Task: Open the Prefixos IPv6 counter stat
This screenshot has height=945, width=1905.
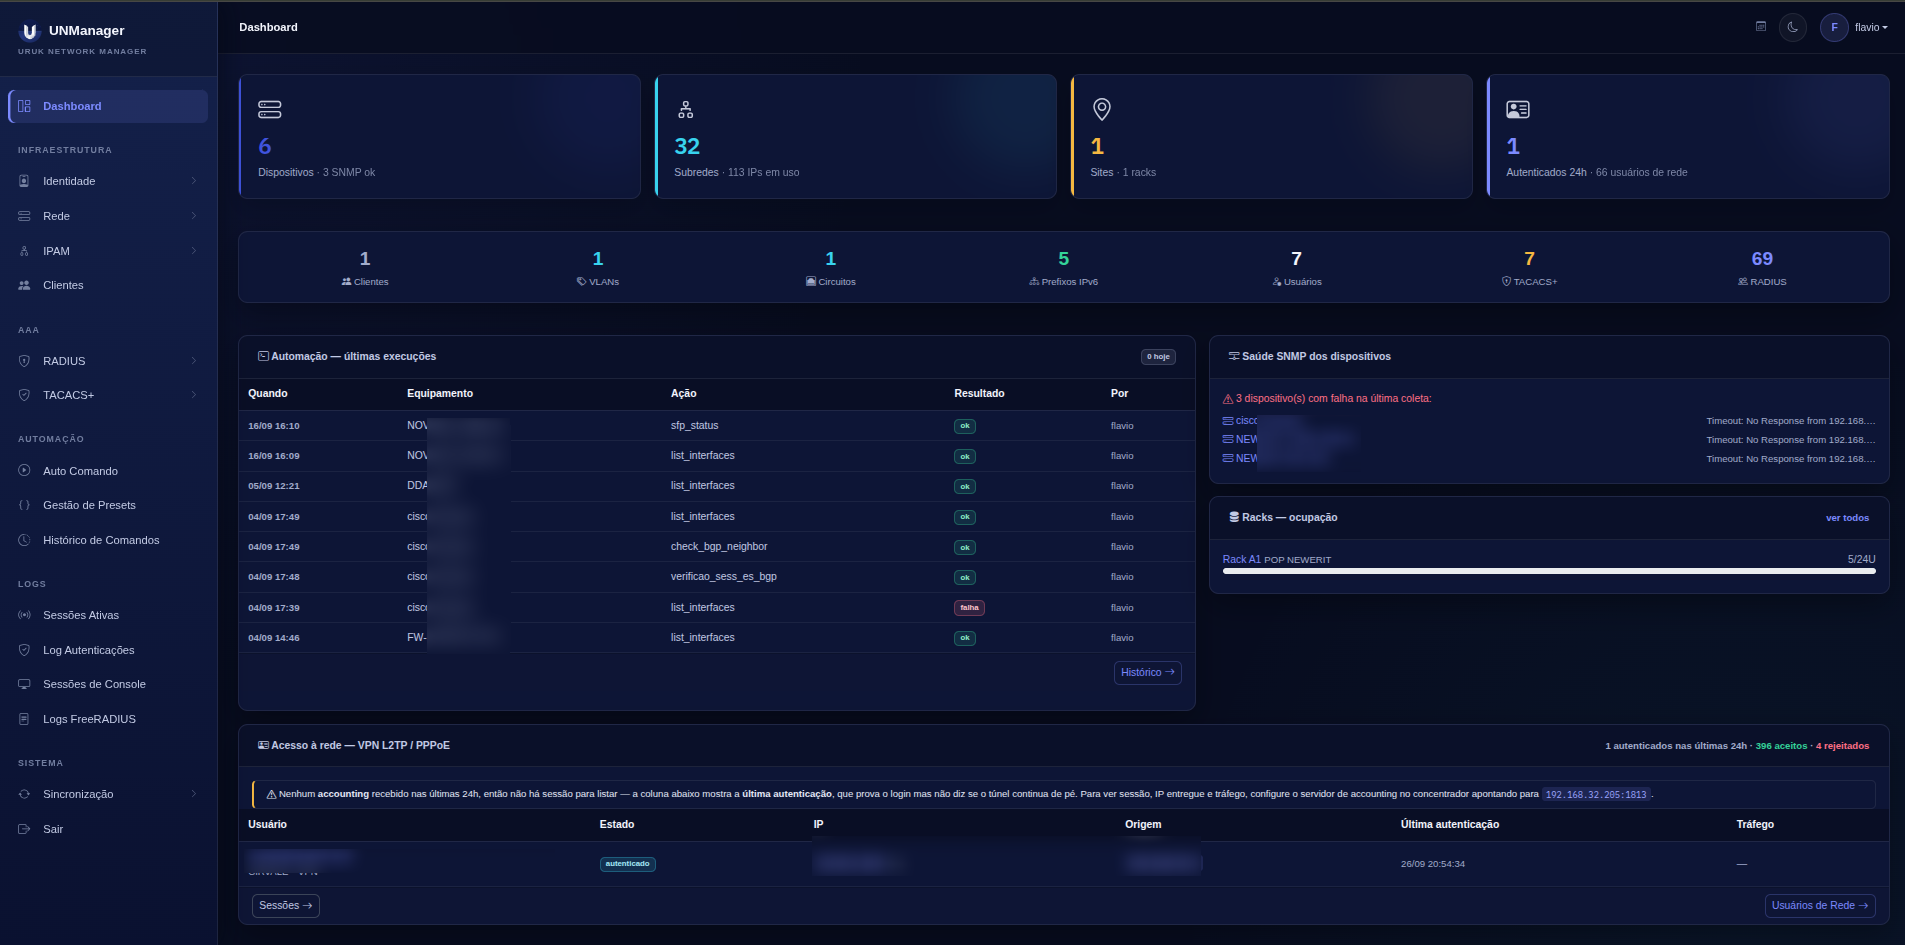Action: [1064, 268]
